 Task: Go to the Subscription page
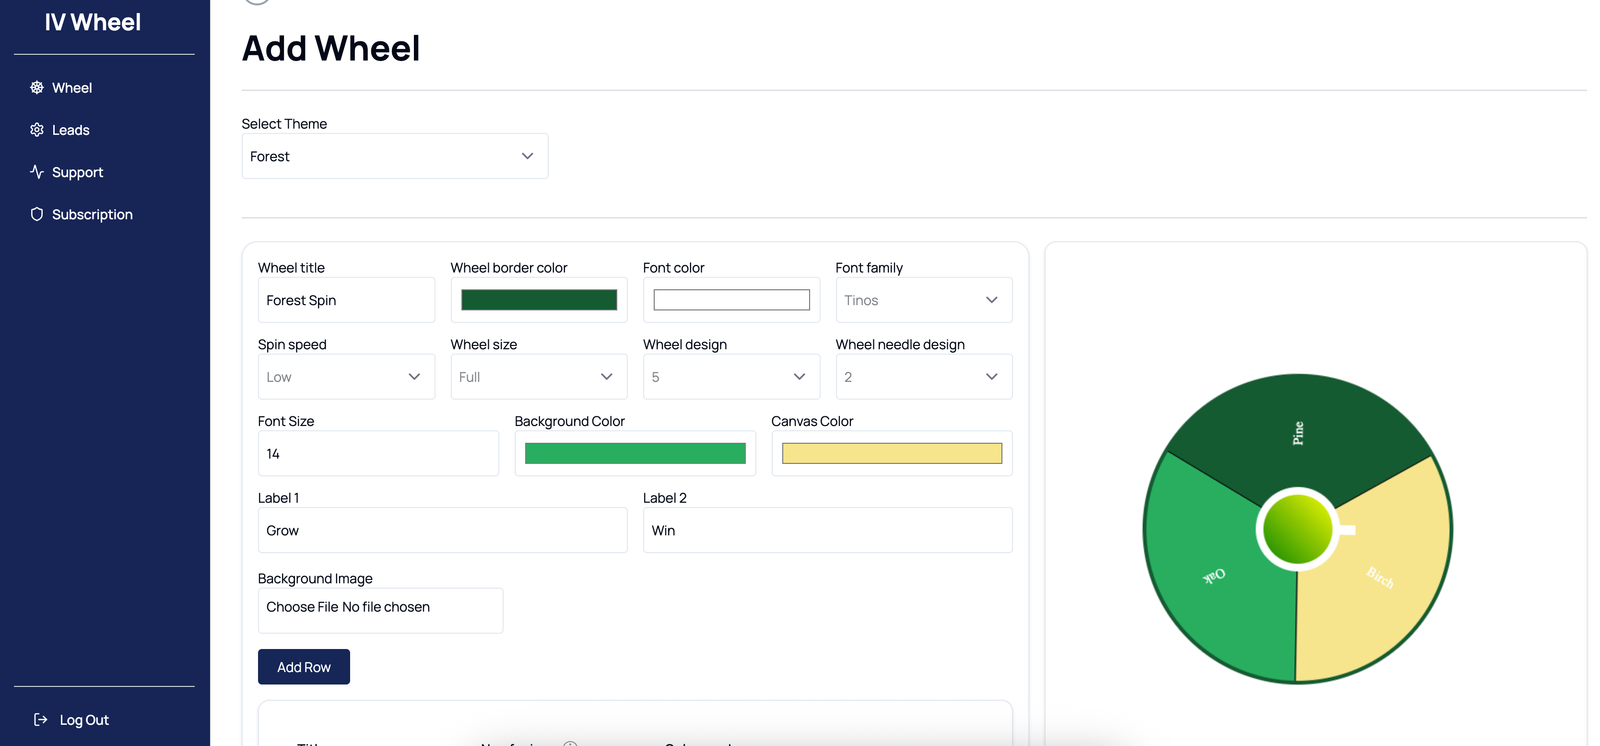[92, 214]
